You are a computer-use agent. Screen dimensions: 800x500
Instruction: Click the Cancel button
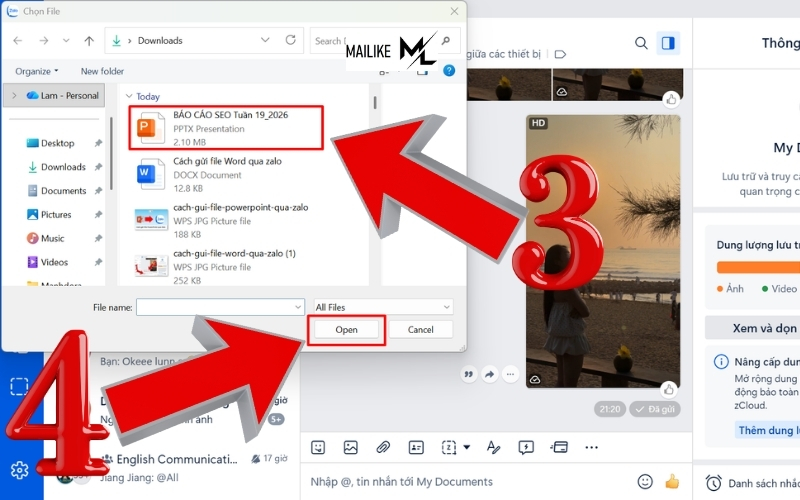tap(420, 330)
